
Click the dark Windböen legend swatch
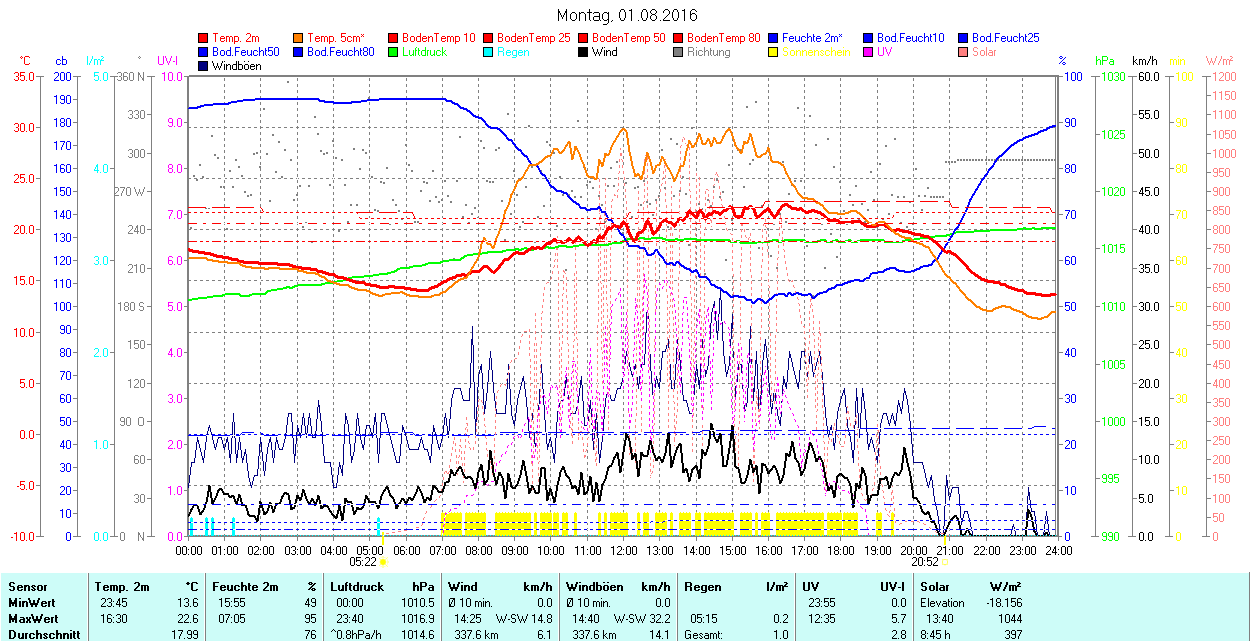204,66
